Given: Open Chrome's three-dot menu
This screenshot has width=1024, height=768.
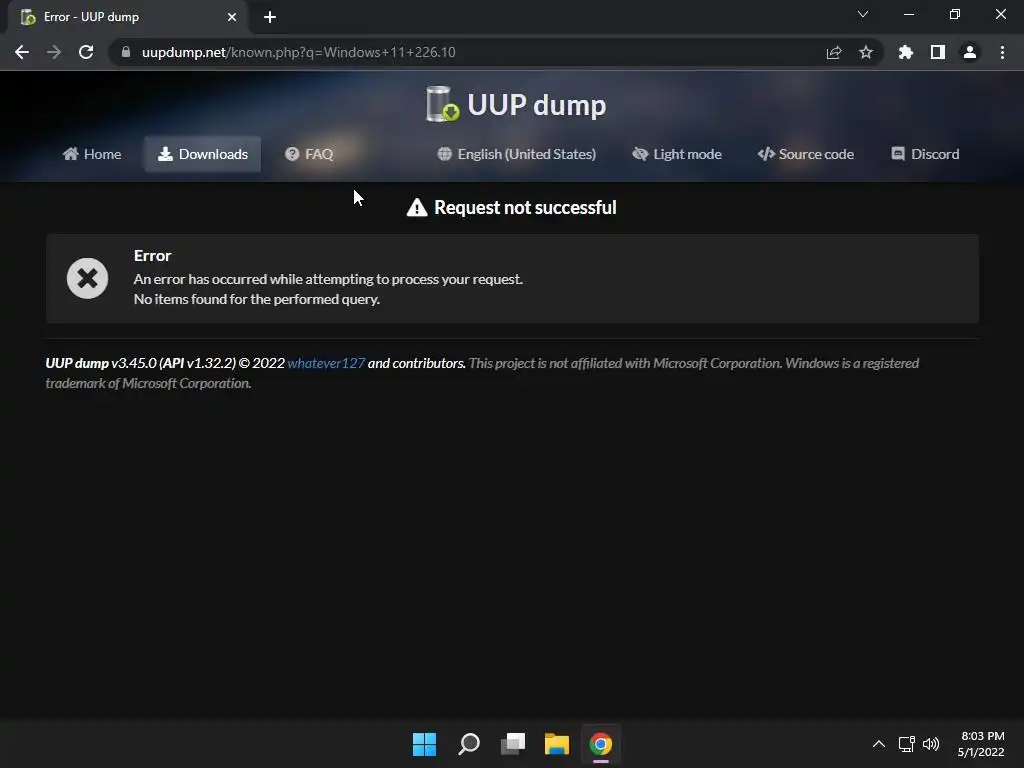Looking at the screenshot, I should pyautogui.click(x=1002, y=52).
